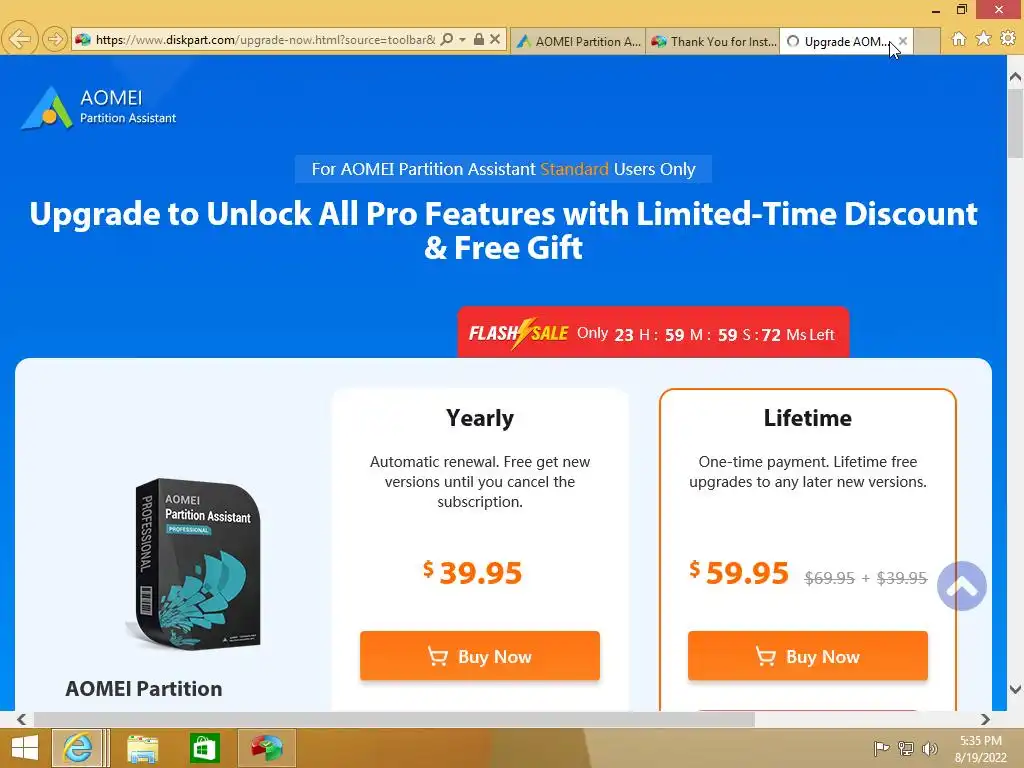The image size is (1024, 768).
Task: Click the browser Forward arrow button
Action: click(55, 39)
